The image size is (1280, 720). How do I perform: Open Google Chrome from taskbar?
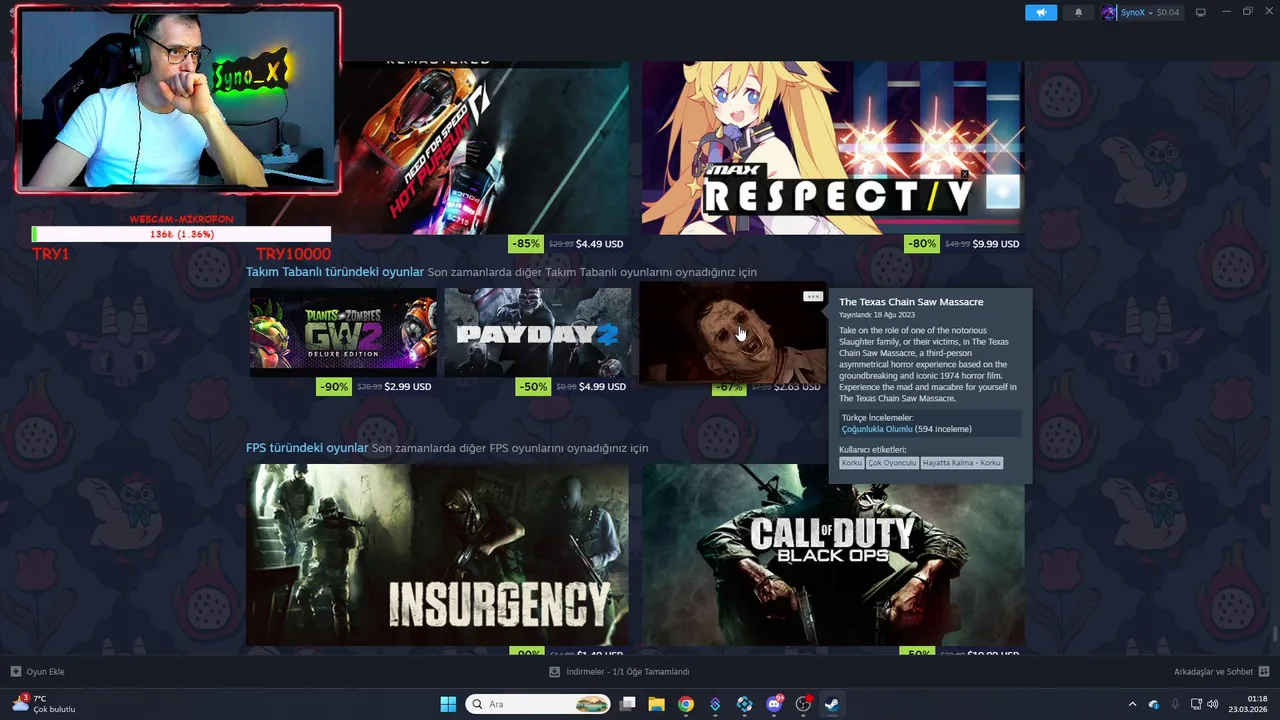pos(686,704)
